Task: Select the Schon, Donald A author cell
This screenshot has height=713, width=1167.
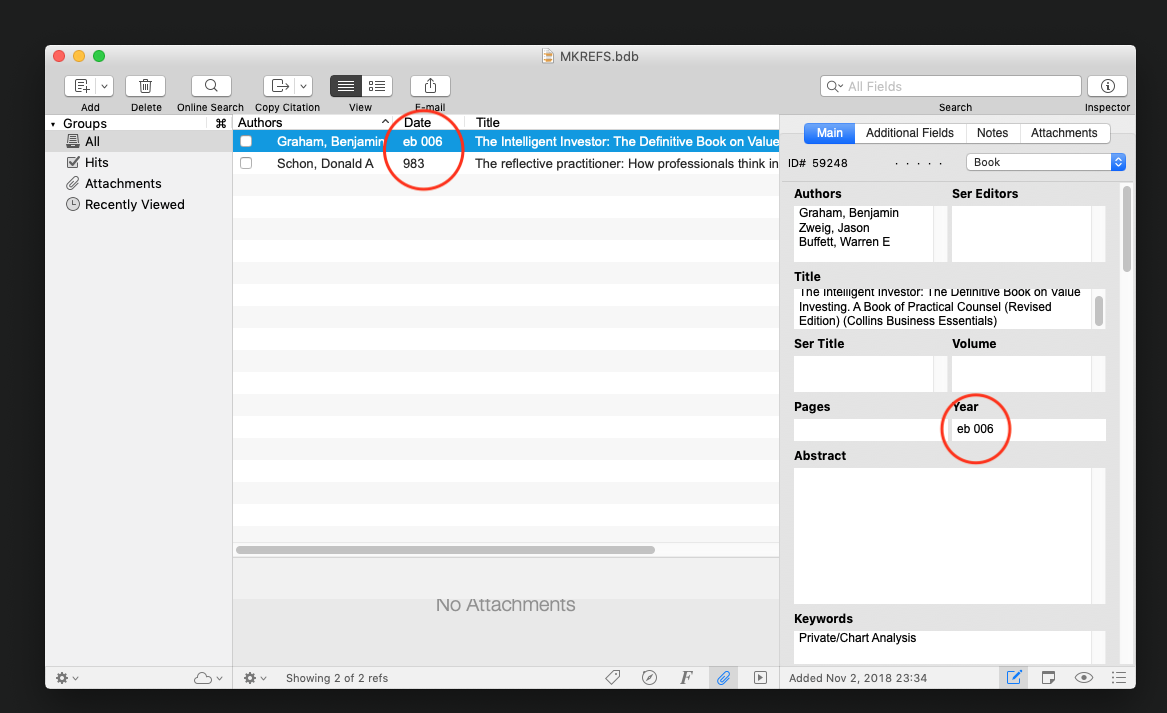Action: 325,163
